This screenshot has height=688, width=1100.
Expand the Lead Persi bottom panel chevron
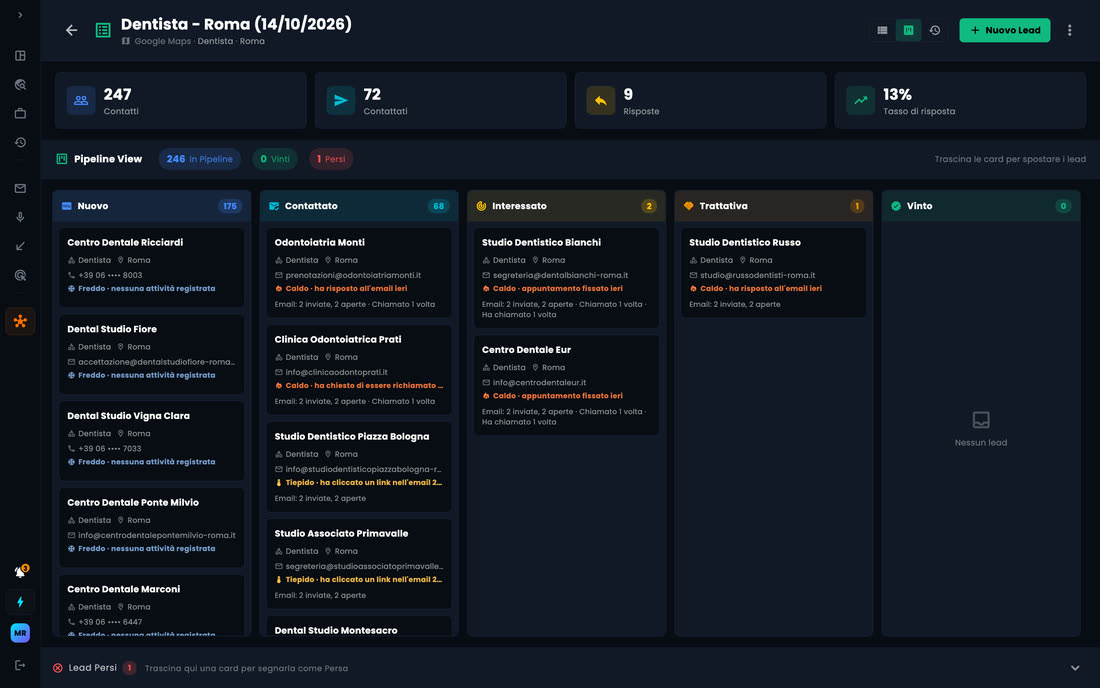[1075, 668]
